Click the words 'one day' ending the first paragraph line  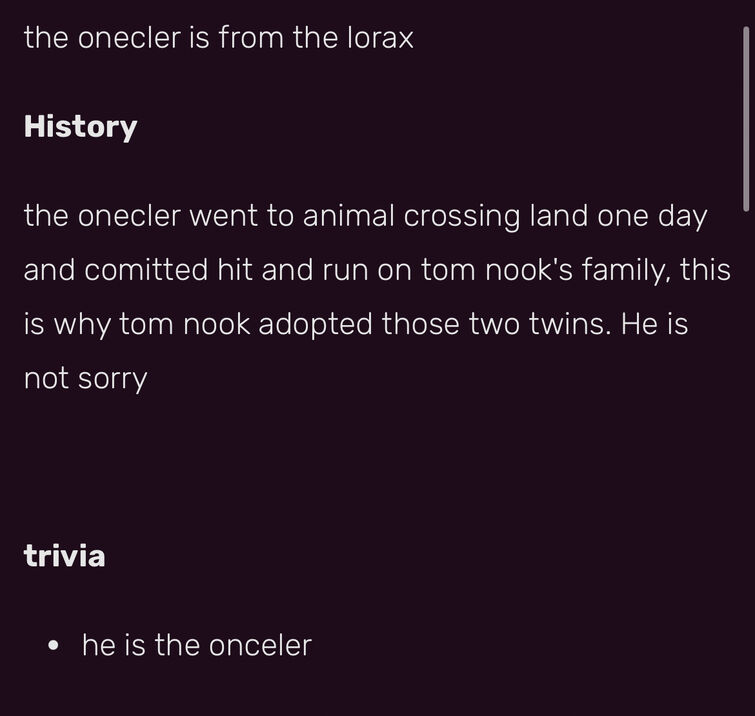(652, 216)
